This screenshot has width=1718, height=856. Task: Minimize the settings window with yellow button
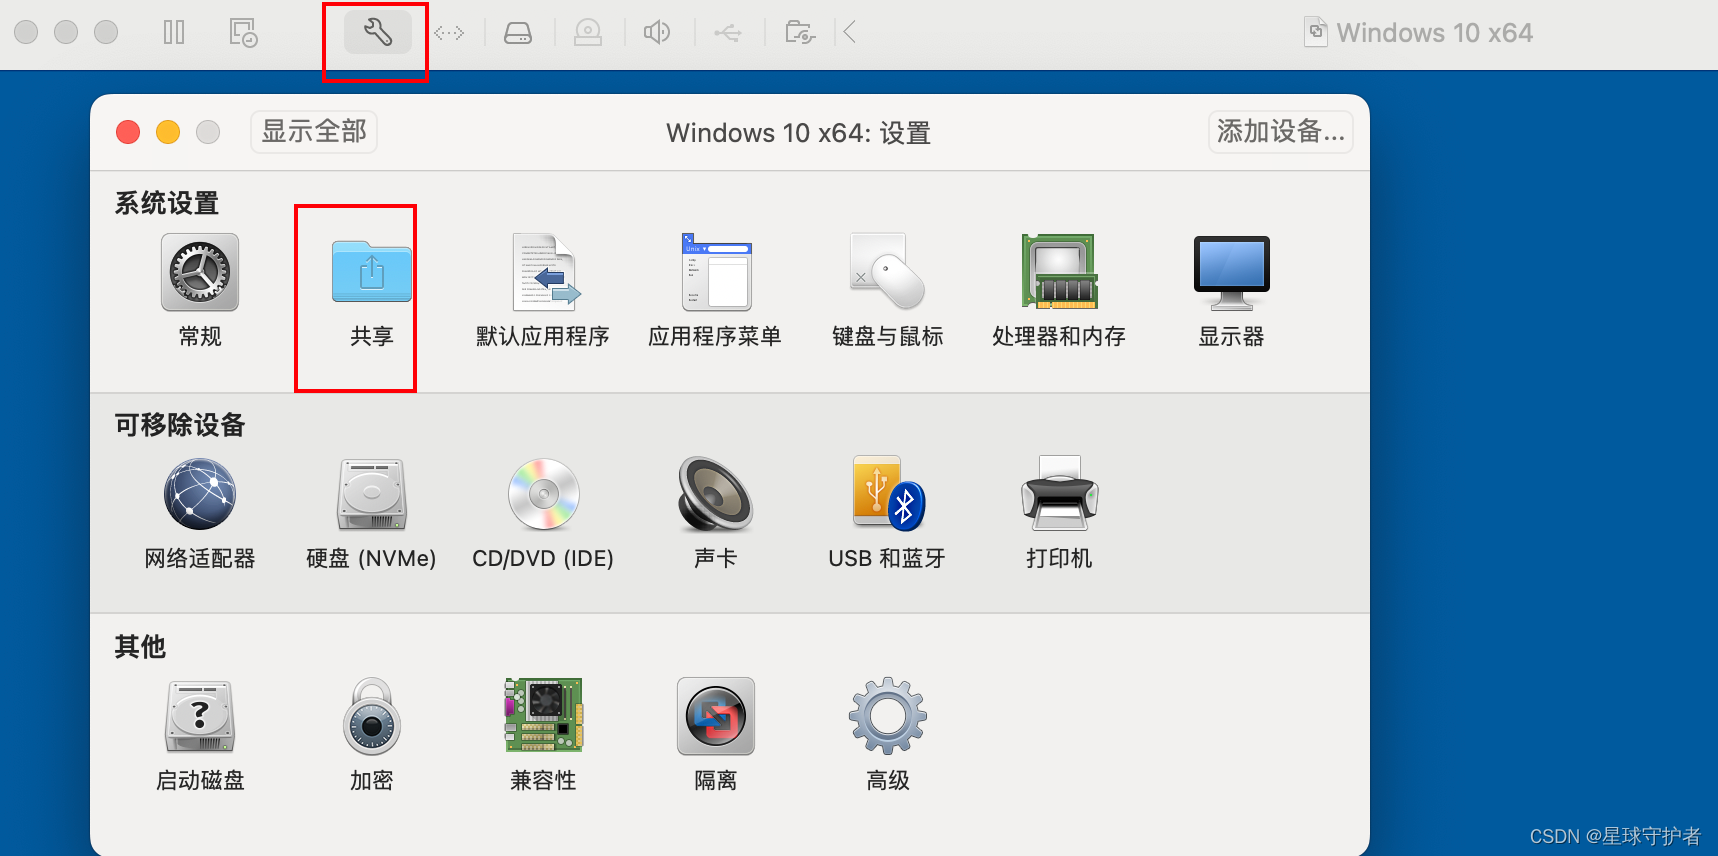168,132
